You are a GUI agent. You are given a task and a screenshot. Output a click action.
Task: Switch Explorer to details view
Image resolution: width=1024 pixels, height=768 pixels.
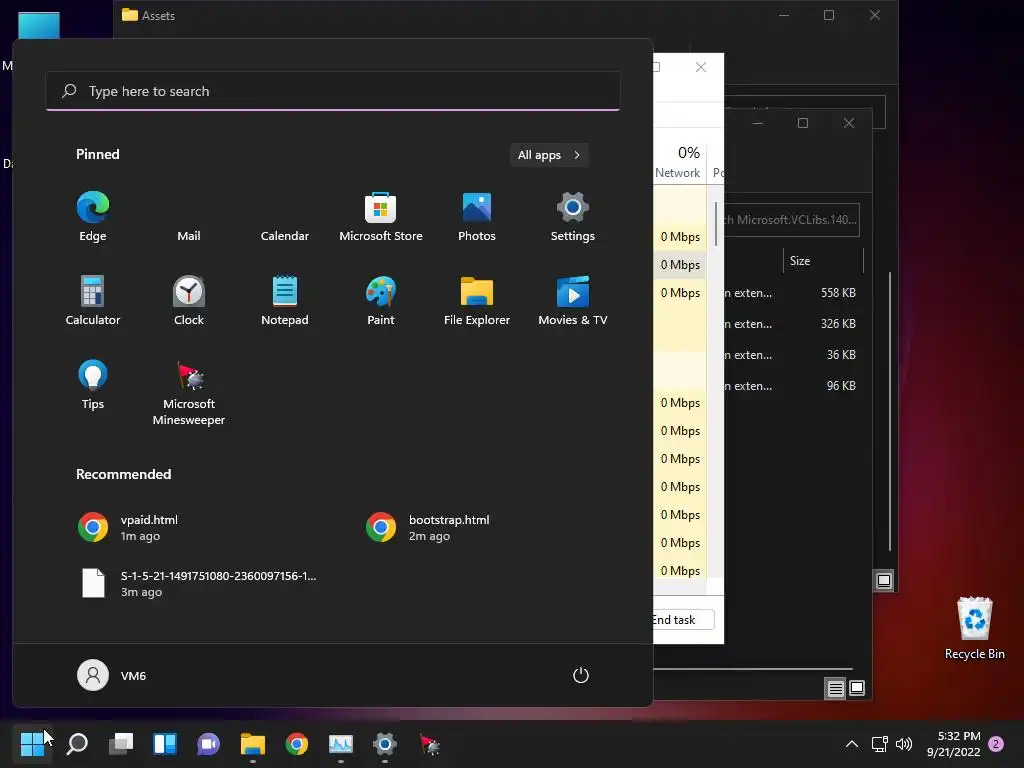pyautogui.click(x=835, y=688)
